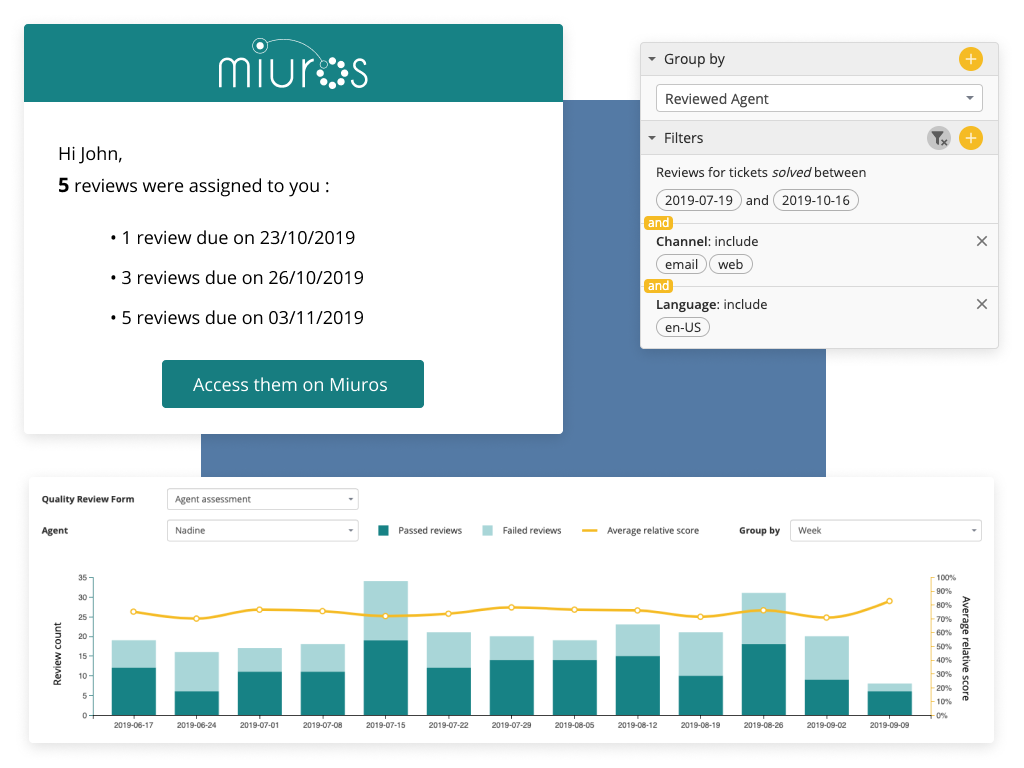Image resolution: width=1024 pixels, height=768 pixels.
Task: Click Access them on Miuros button
Action: (292, 384)
